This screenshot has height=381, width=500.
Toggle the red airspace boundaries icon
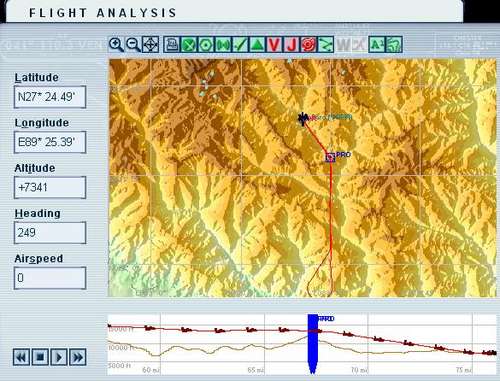[309, 44]
